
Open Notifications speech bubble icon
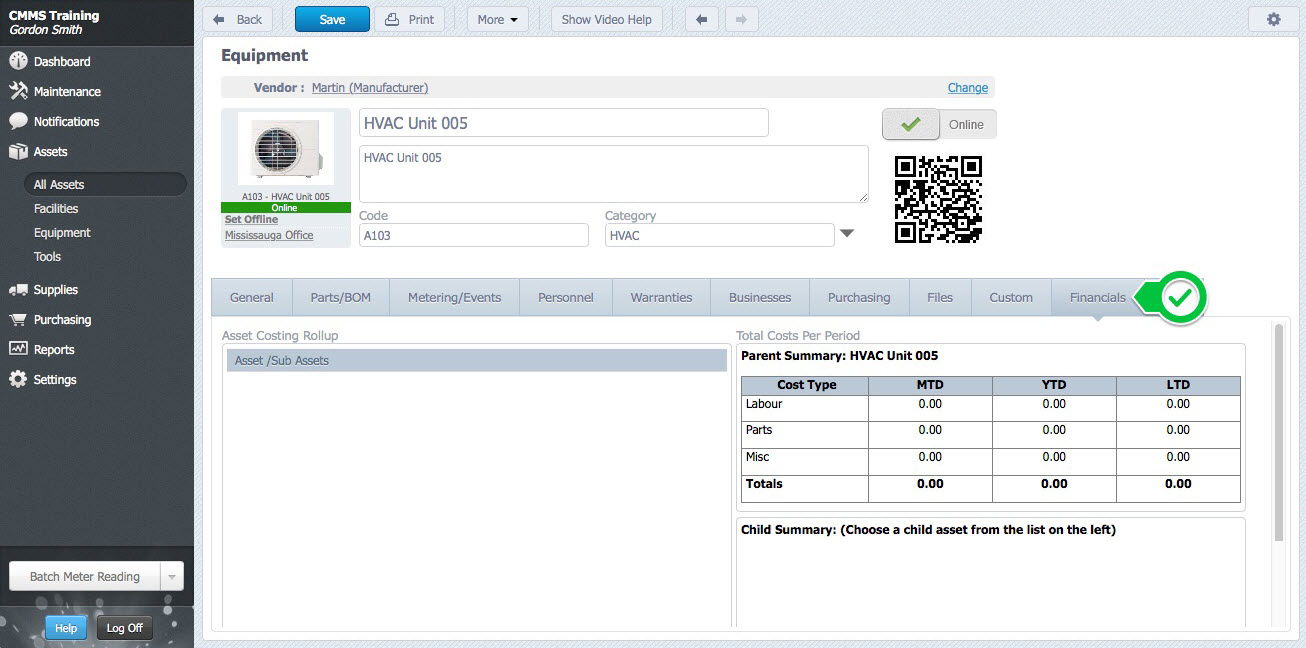point(18,121)
